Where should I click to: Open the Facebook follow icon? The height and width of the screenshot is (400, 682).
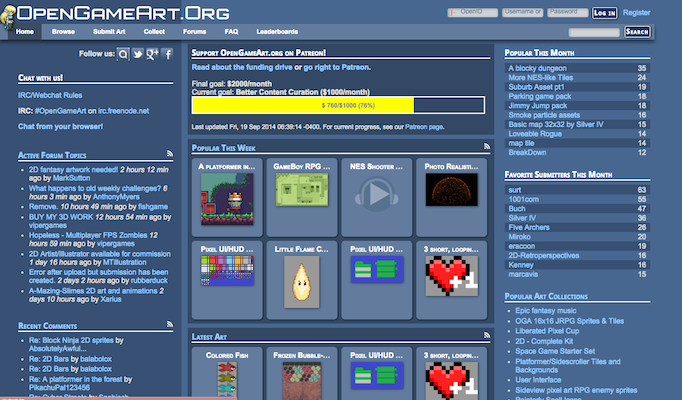tap(167, 54)
